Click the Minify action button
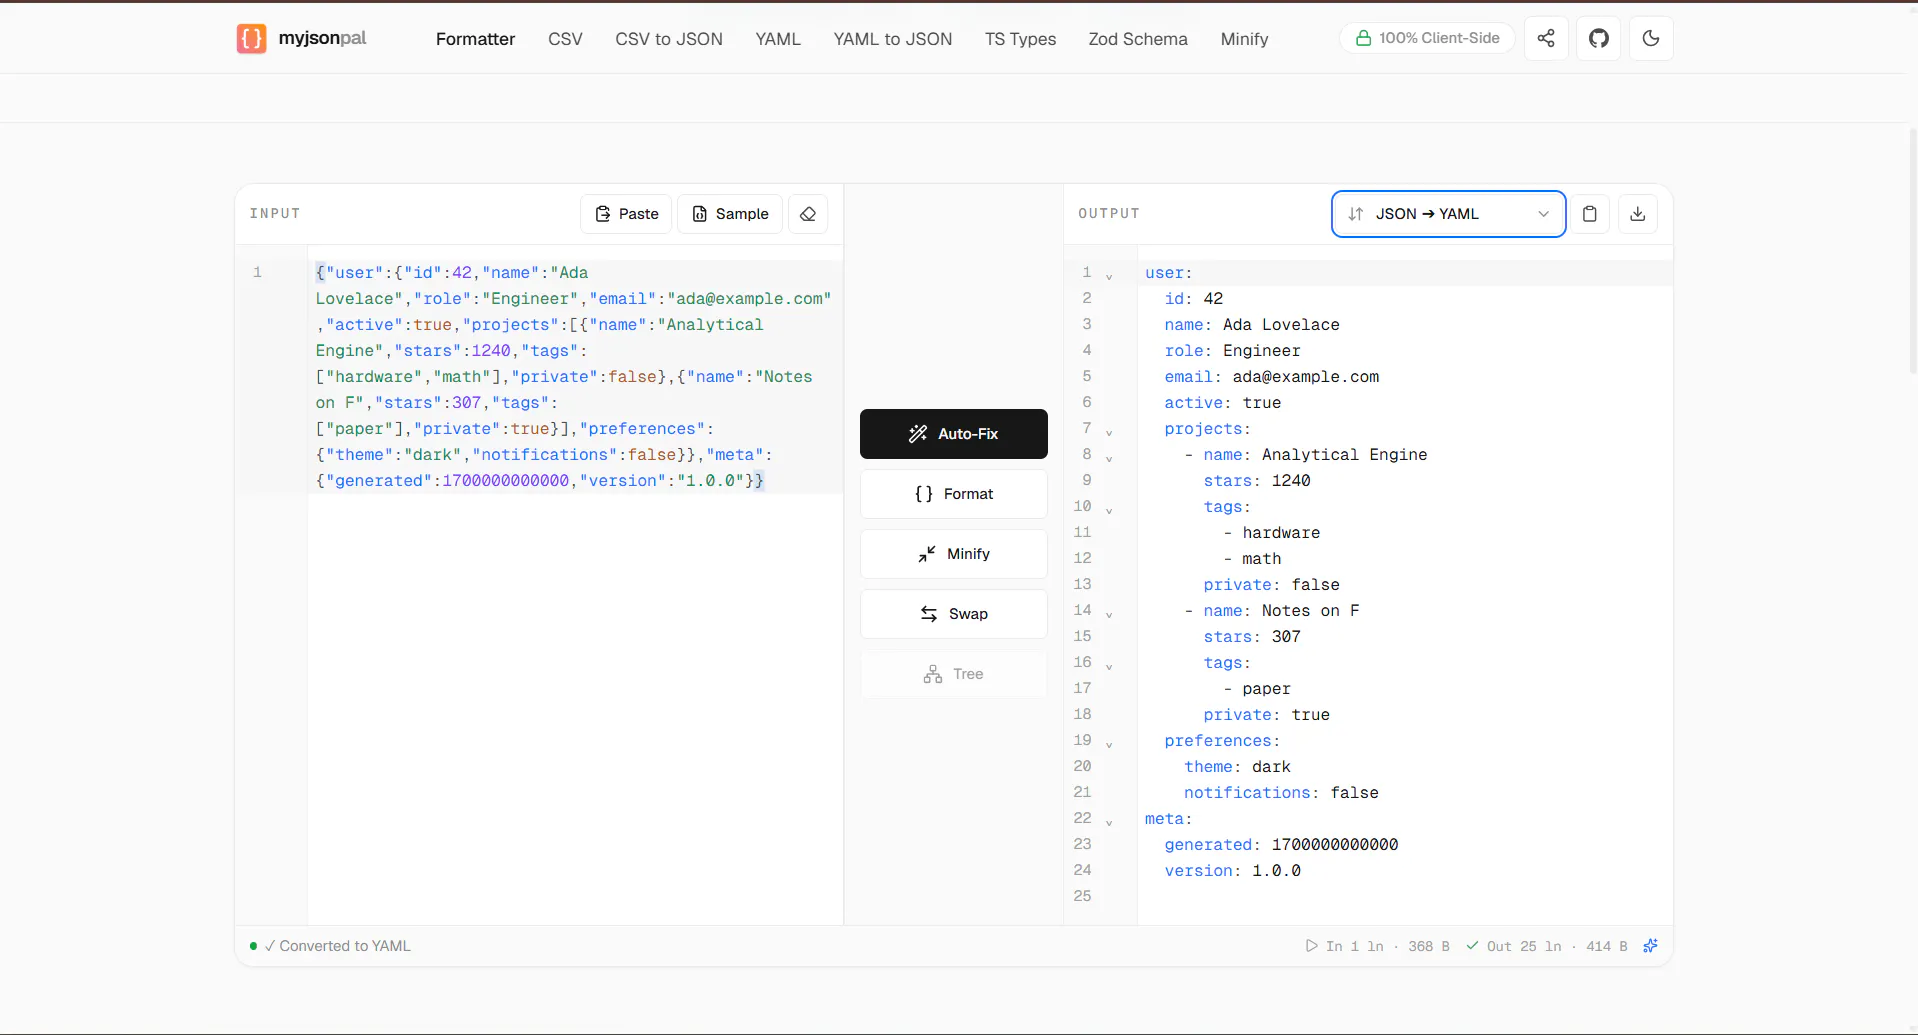Image resolution: width=1918 pixels, height=1035 pixels. click(x=954, y=554)
